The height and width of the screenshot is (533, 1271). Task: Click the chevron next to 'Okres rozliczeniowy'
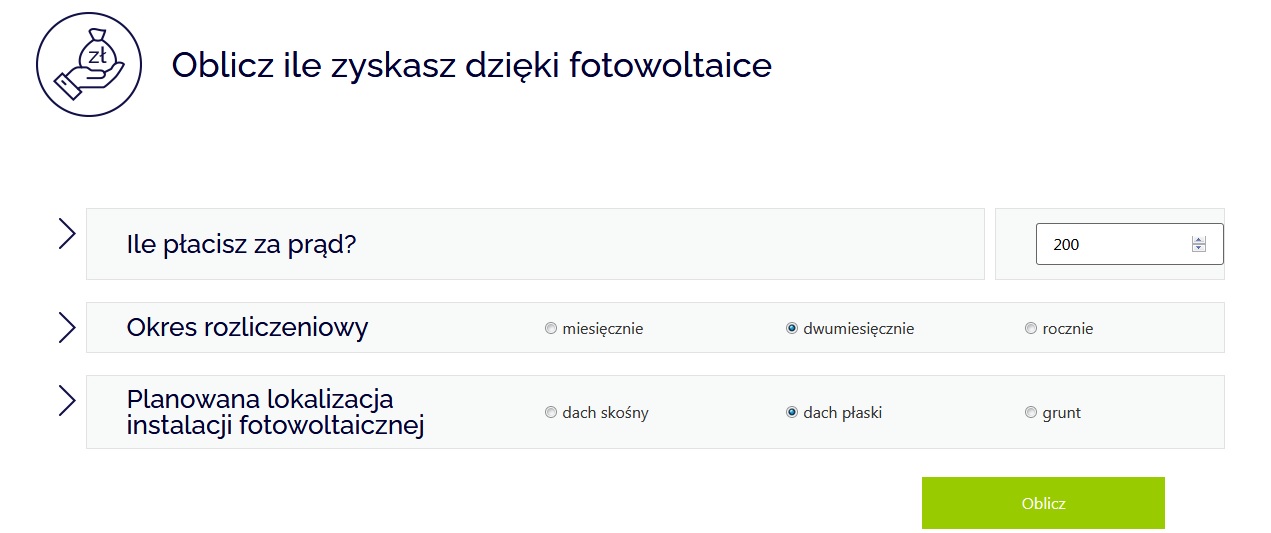tap(67, 327)
